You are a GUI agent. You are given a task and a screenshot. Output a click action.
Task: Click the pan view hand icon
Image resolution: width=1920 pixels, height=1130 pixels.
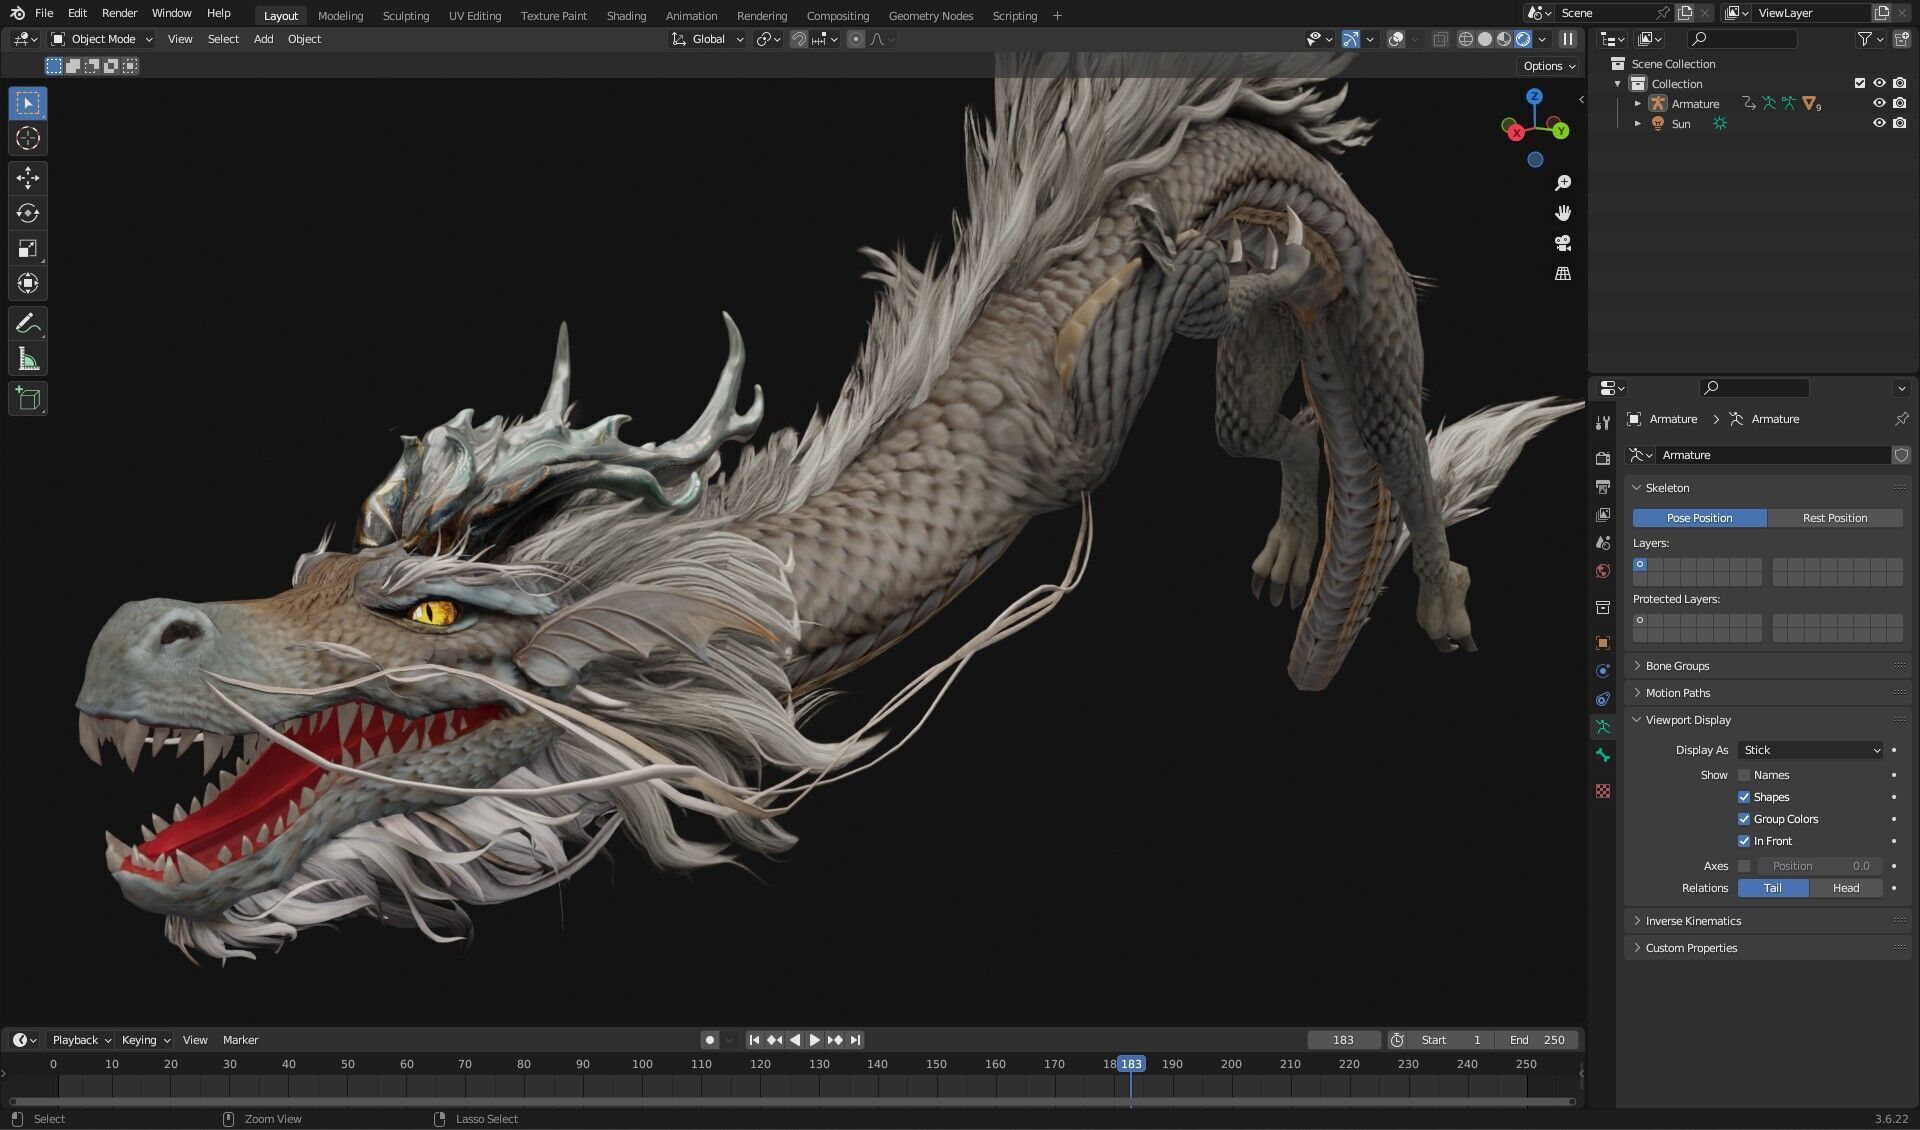(1563, 213)
